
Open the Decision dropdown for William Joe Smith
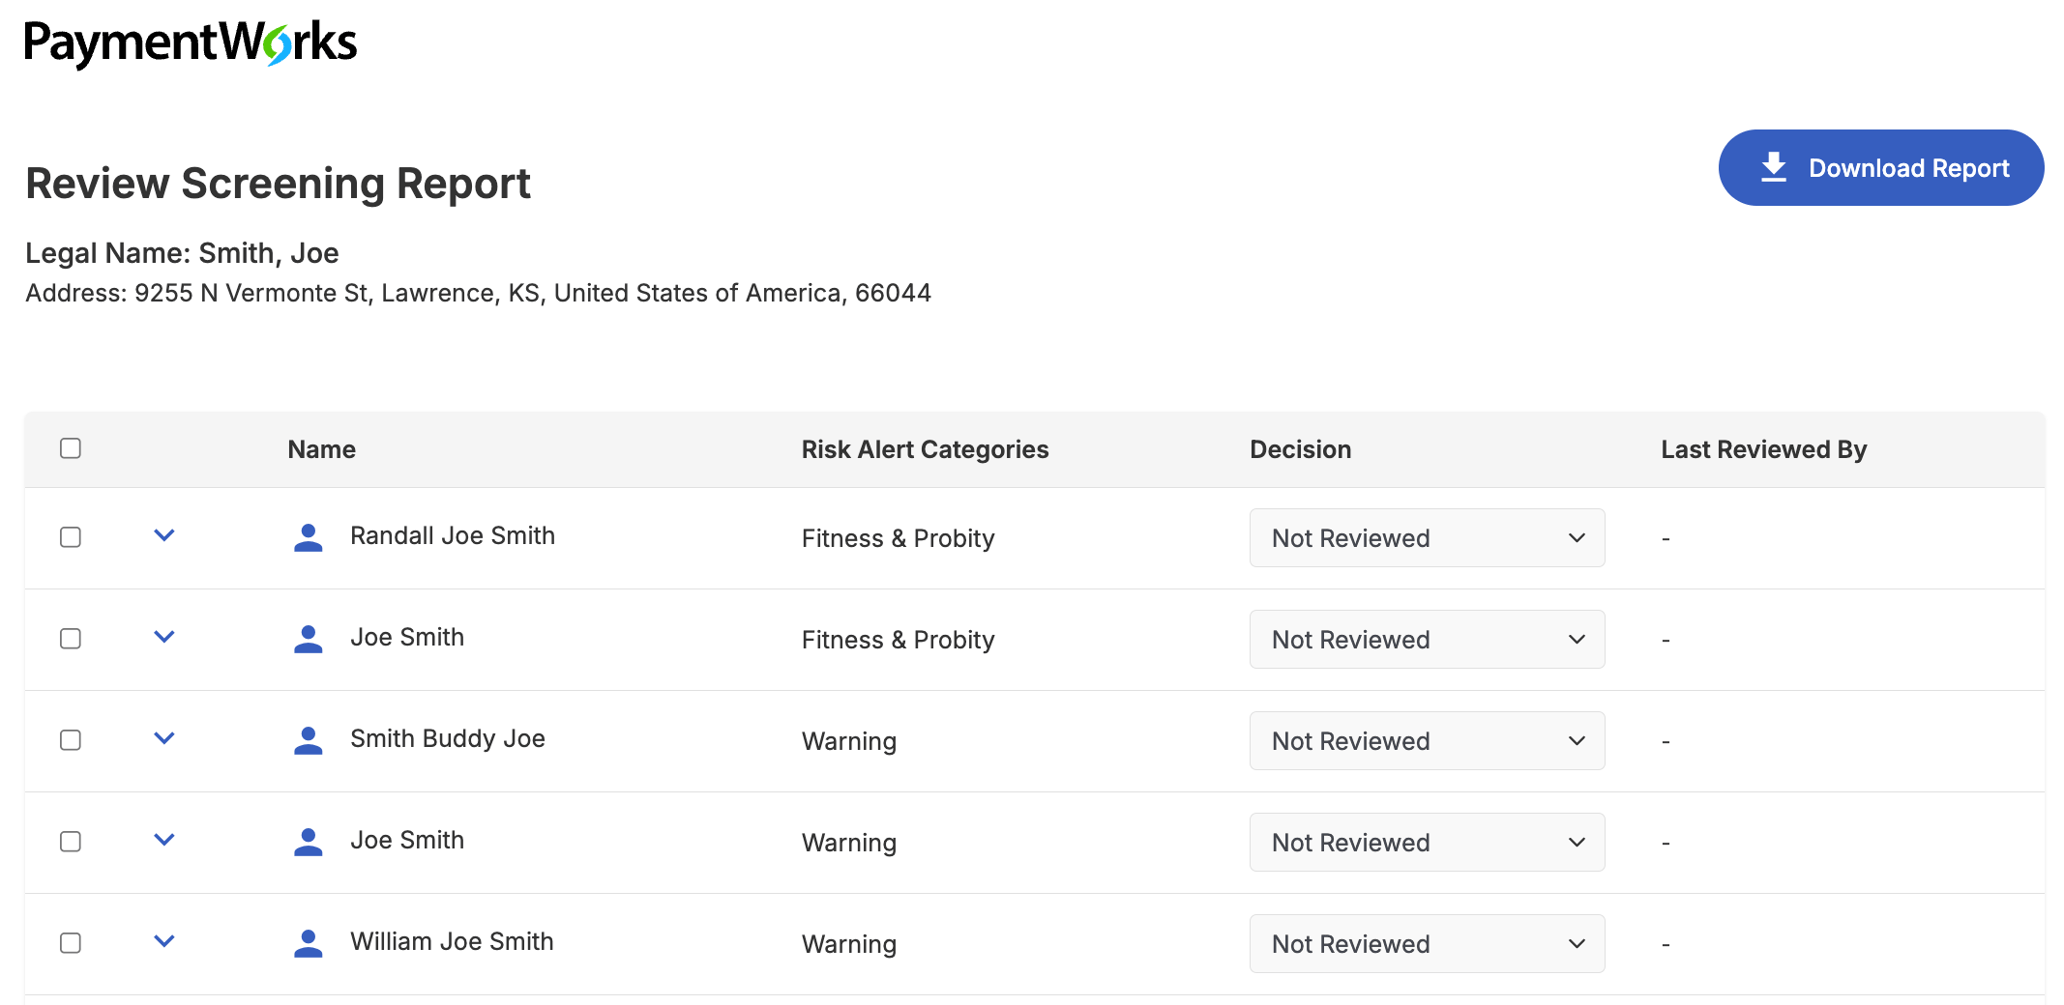pos(1426,943)
